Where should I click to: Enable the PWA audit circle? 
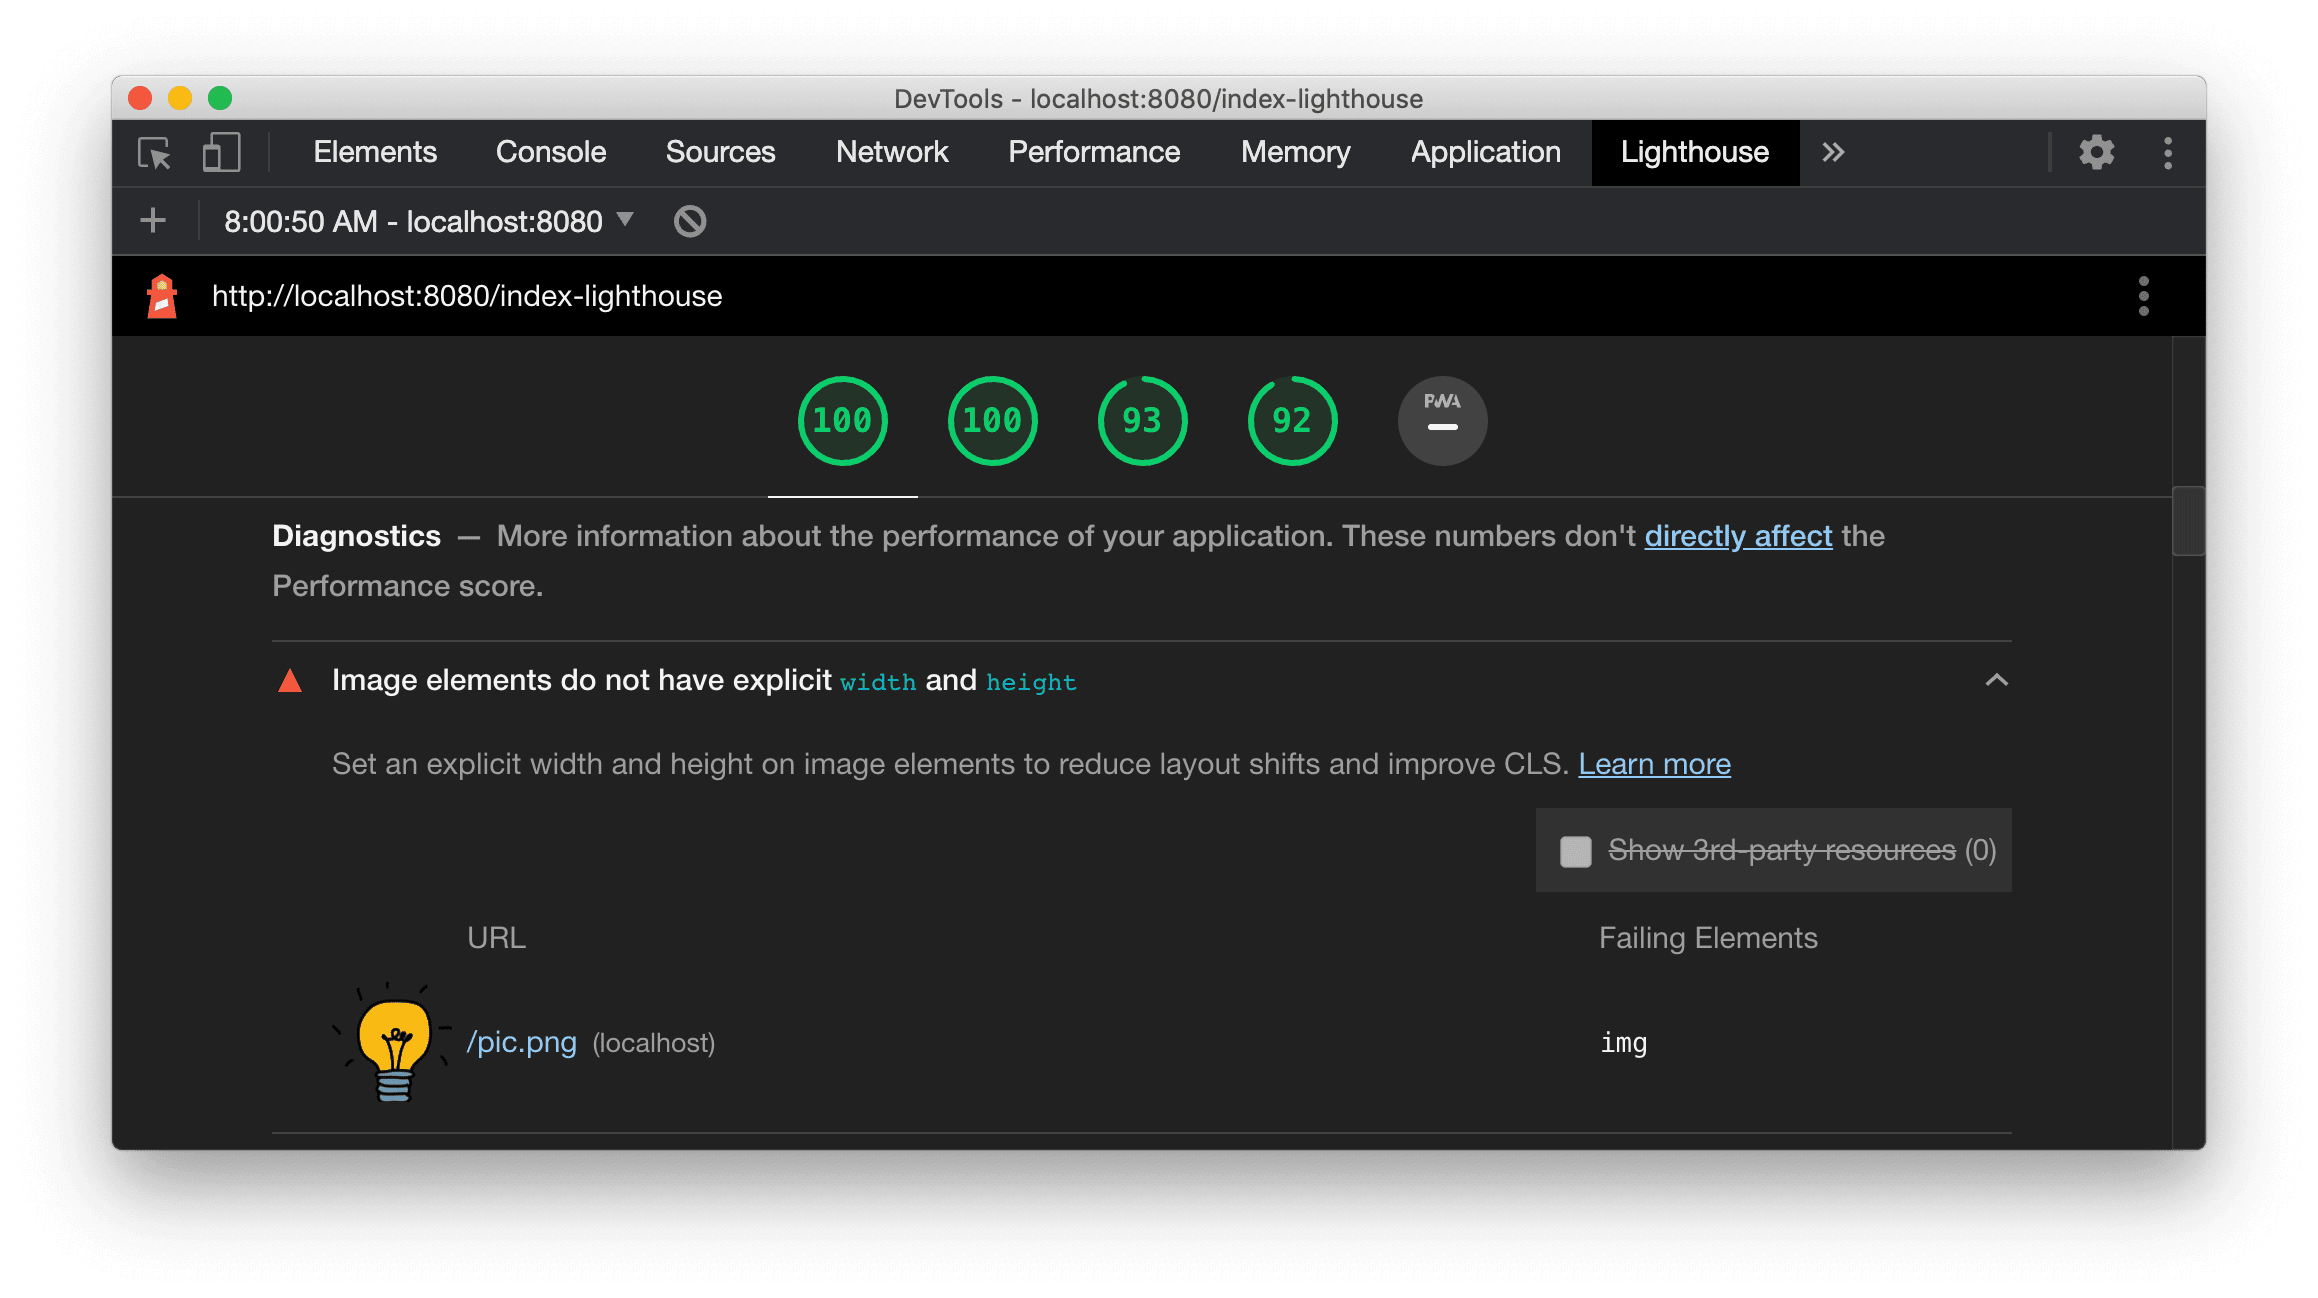[x=1442, y=419]
